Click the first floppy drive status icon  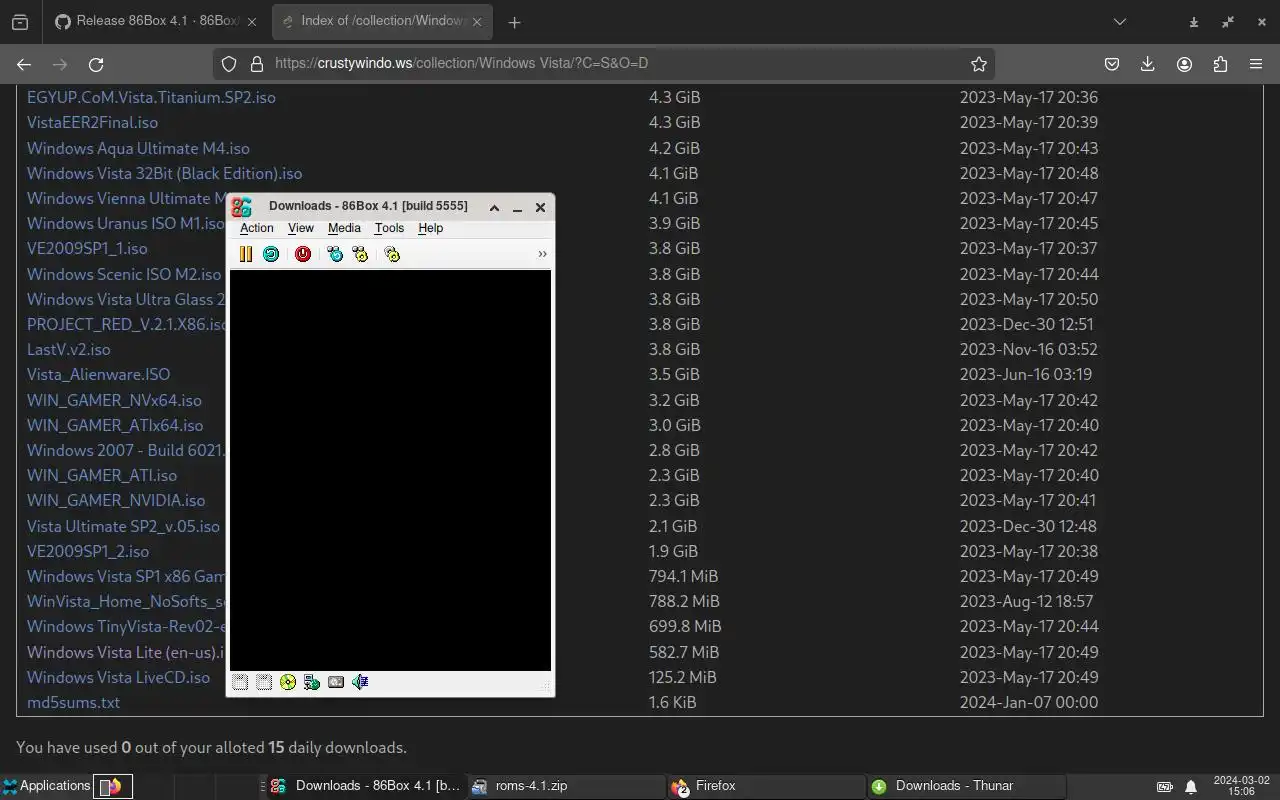pos(240,682)
